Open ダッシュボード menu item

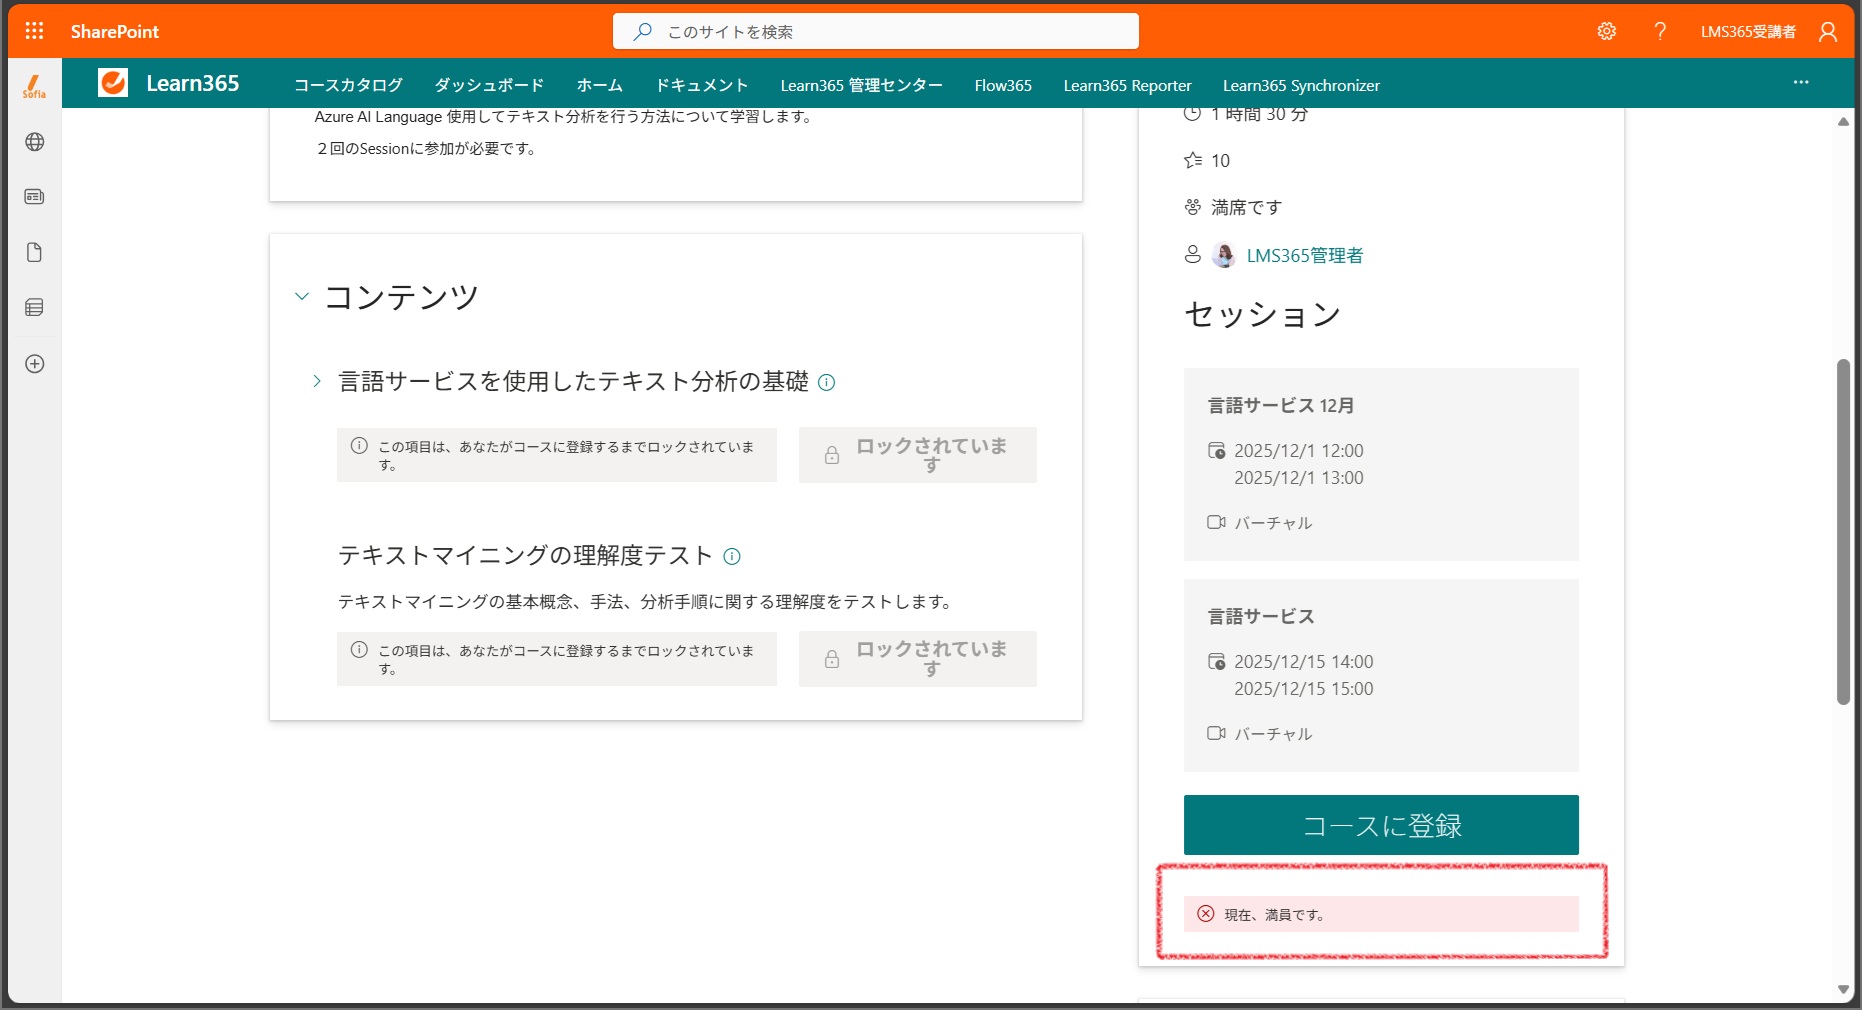pos(489,85)
